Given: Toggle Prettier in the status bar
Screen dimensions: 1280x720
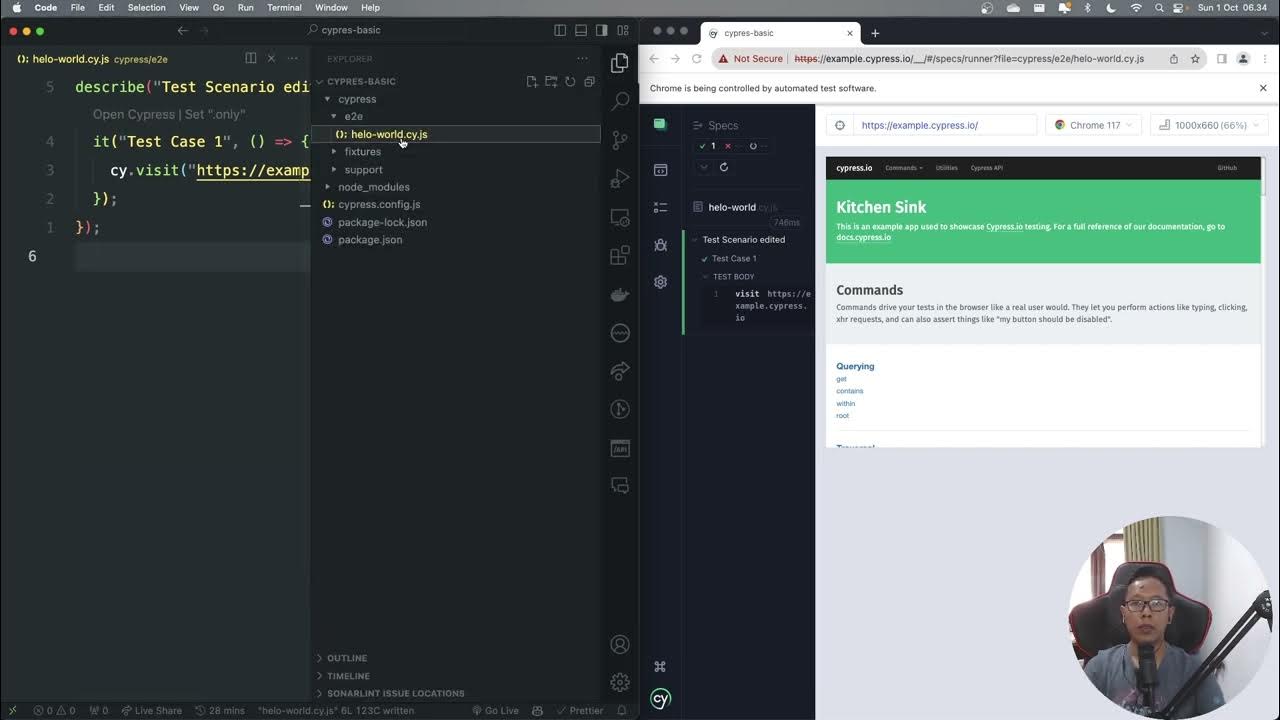Looking at the screenshot, I should click(580, 711).
